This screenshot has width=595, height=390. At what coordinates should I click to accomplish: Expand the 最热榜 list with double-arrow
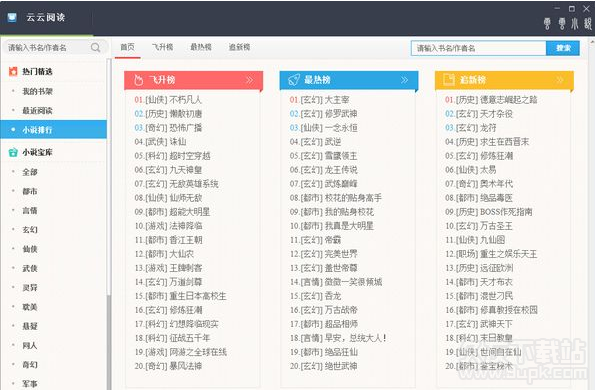[x=405, y=80]
